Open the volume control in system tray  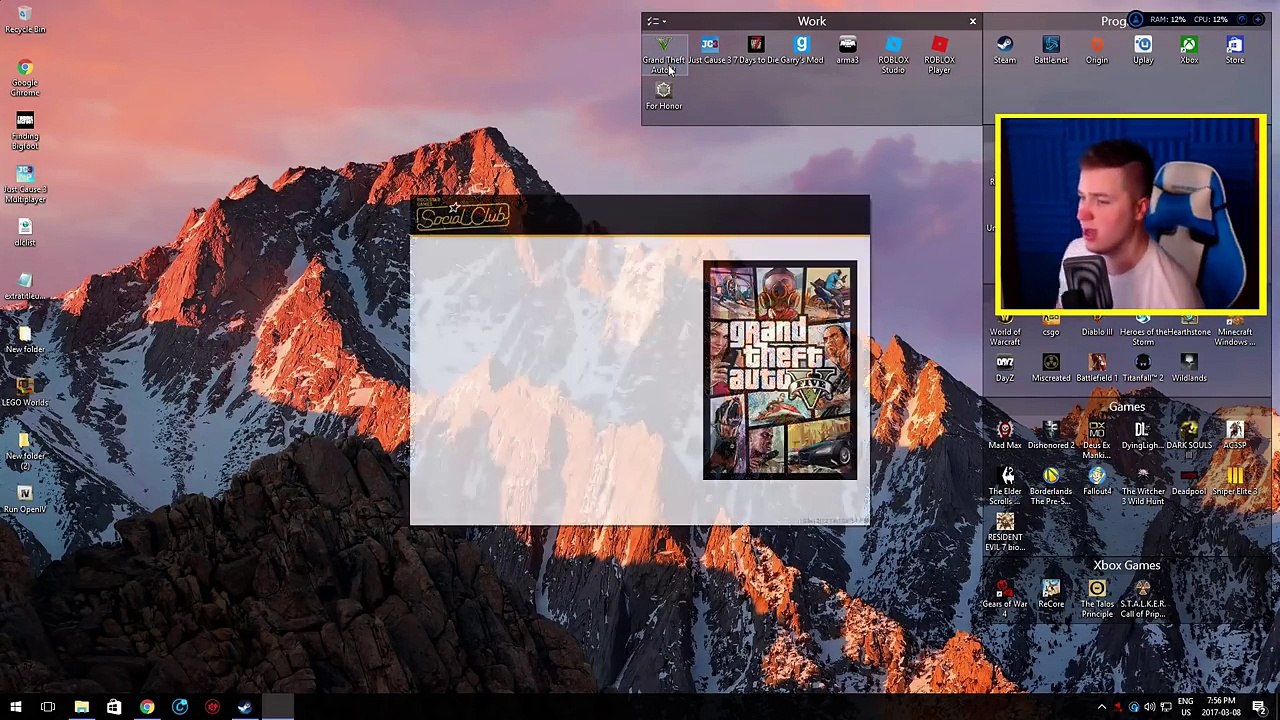1149,708
